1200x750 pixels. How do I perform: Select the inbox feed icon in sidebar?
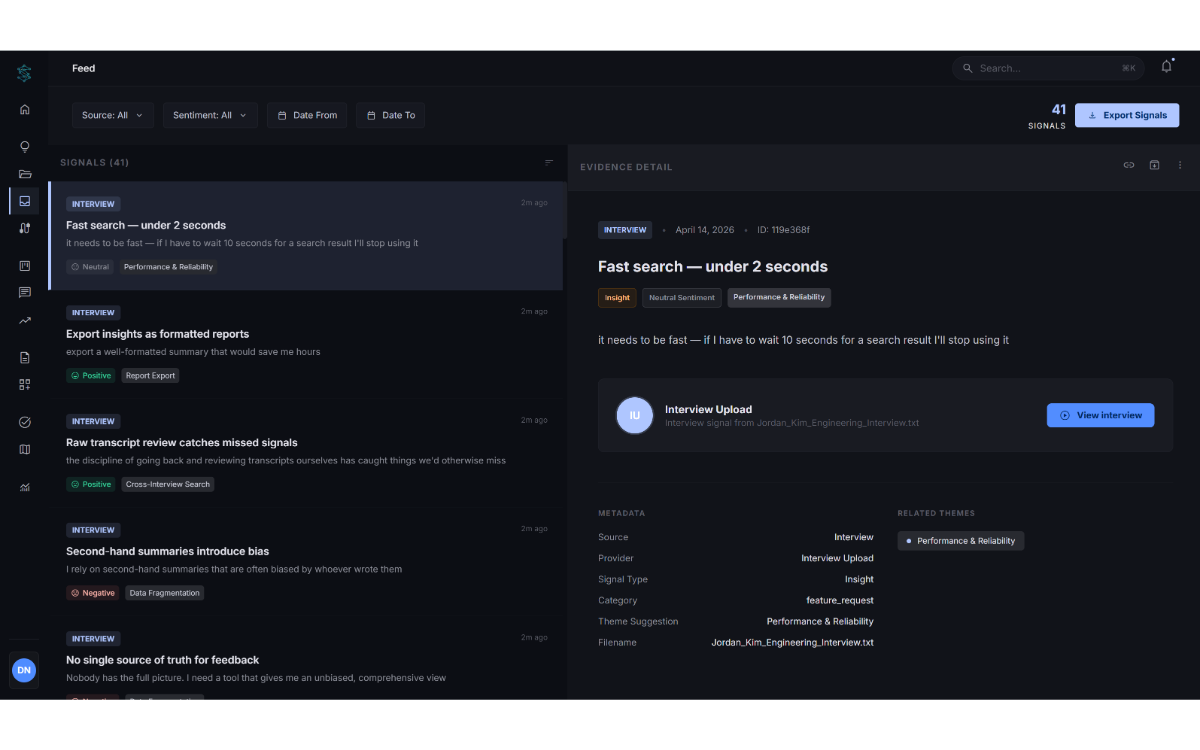pos(24,201)
